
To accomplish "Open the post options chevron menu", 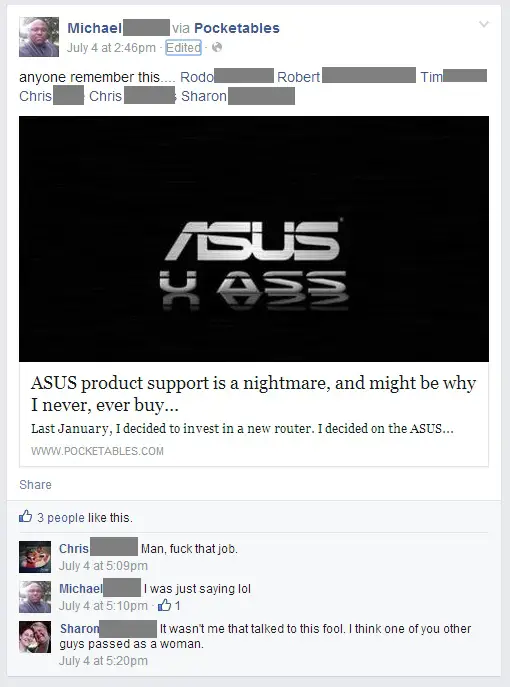I will pos(484,24).
